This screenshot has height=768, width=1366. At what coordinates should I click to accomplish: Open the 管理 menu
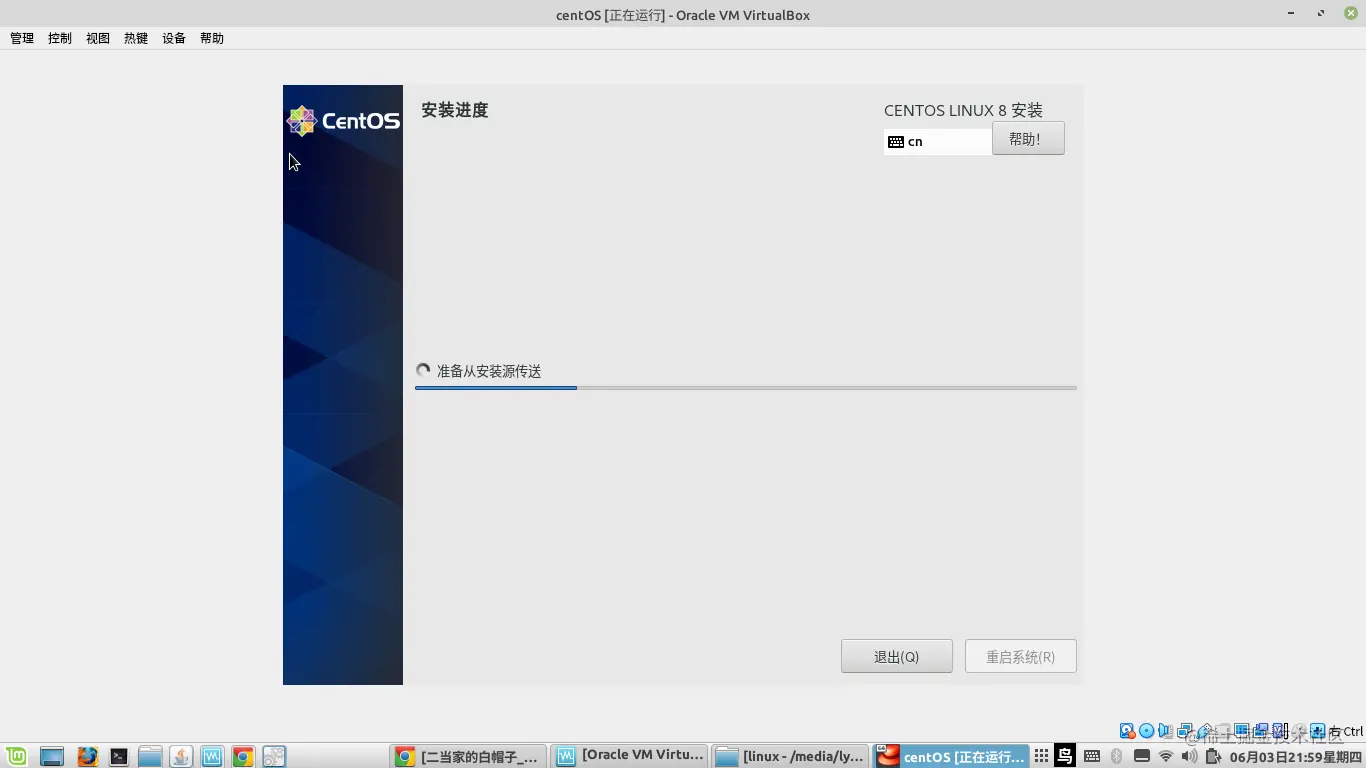click(x=22, y=38)
